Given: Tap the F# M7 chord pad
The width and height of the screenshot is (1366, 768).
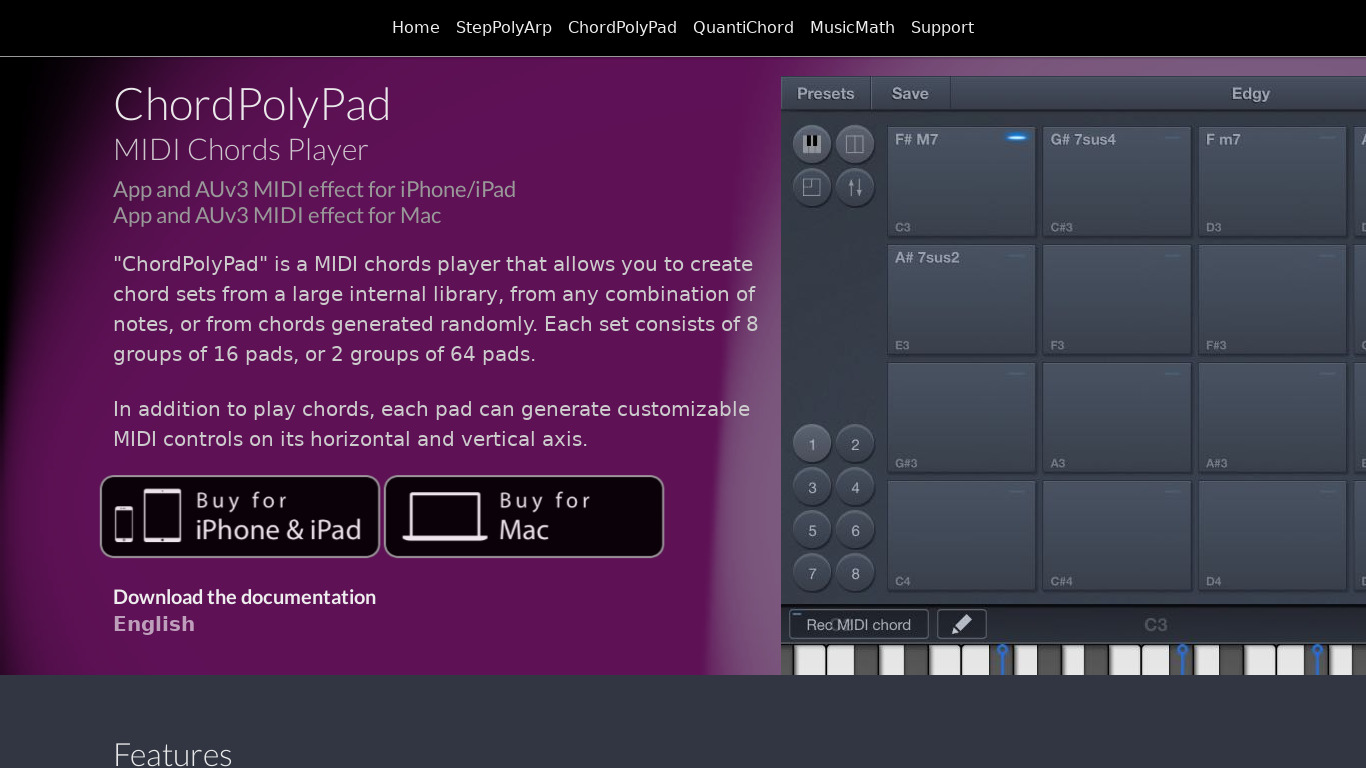Looking at the screenshot, I should (x=961, y=181).
